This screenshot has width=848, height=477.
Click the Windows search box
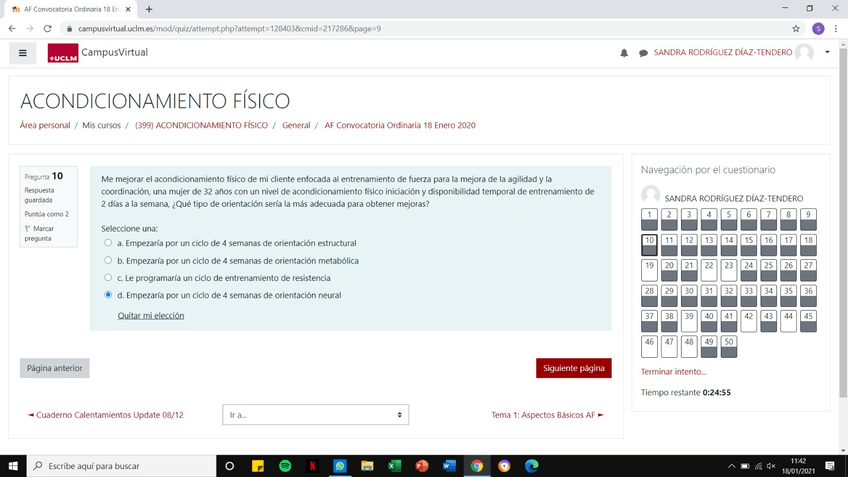[x=121, y=466]
